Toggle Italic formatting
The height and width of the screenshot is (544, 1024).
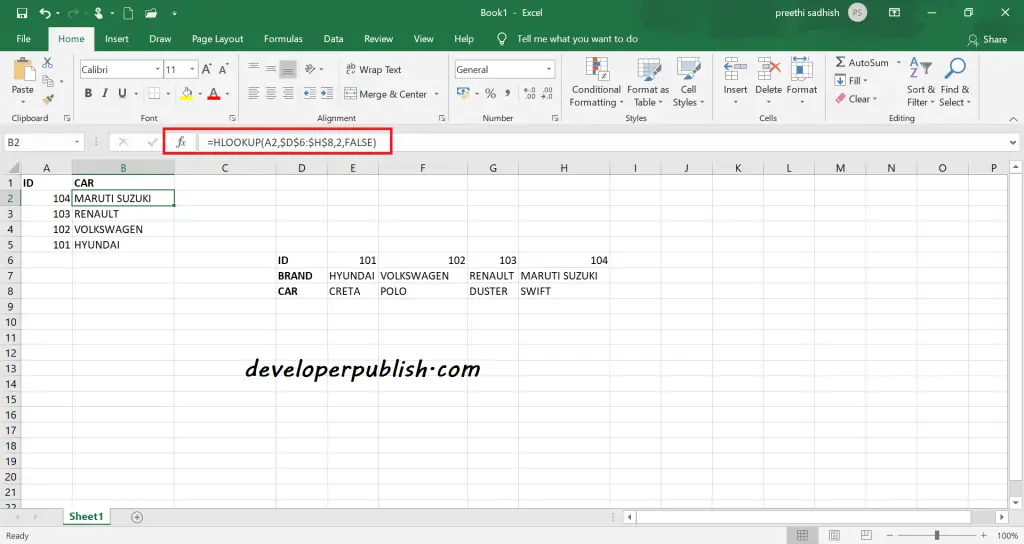tap(104, 93)
